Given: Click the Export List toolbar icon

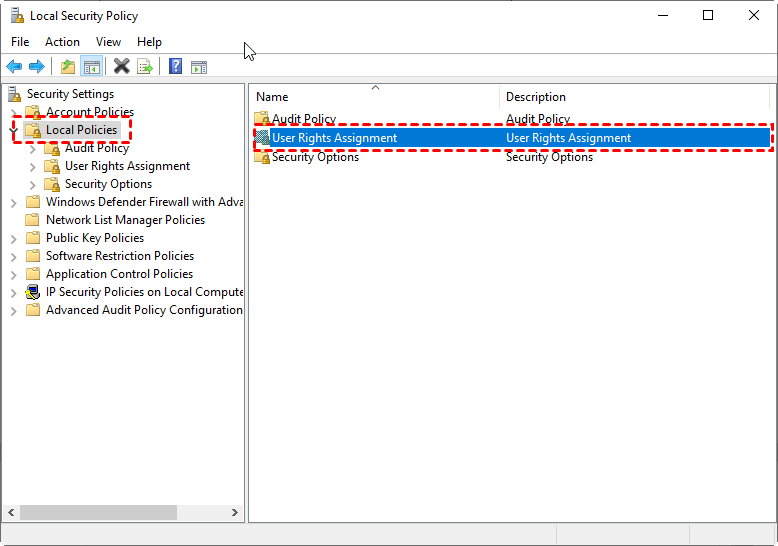Looking at the screenshot, I should pos(145,66).
